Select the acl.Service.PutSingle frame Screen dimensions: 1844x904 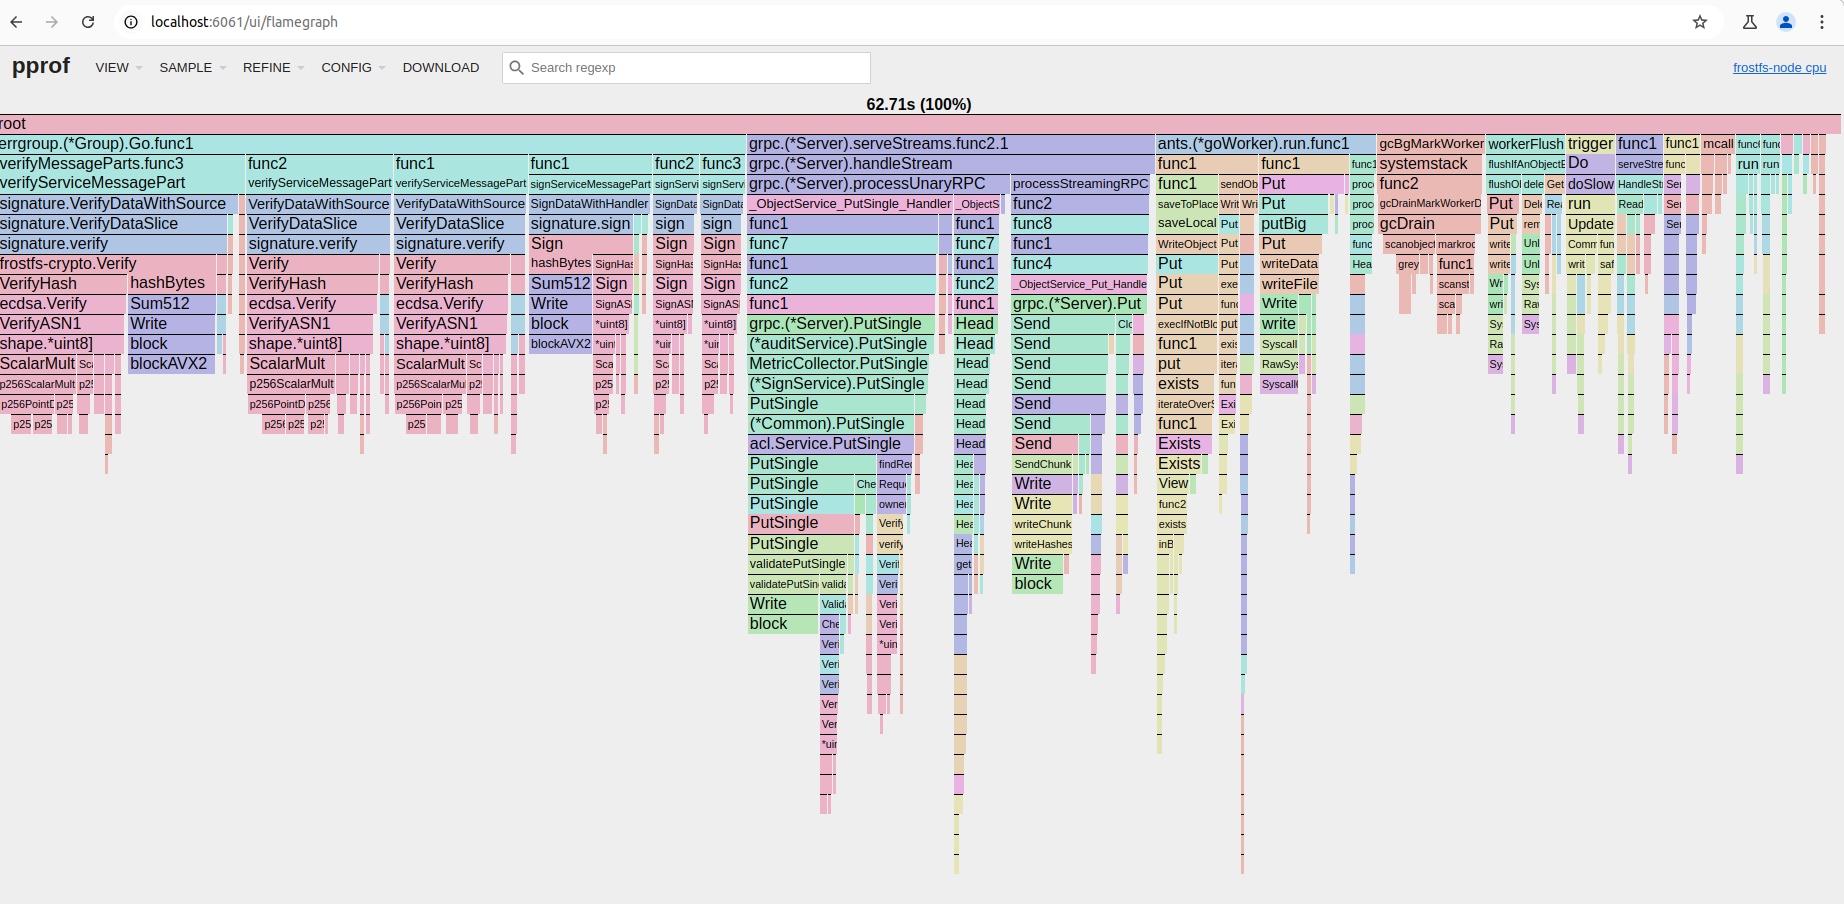tap(832, 444)
